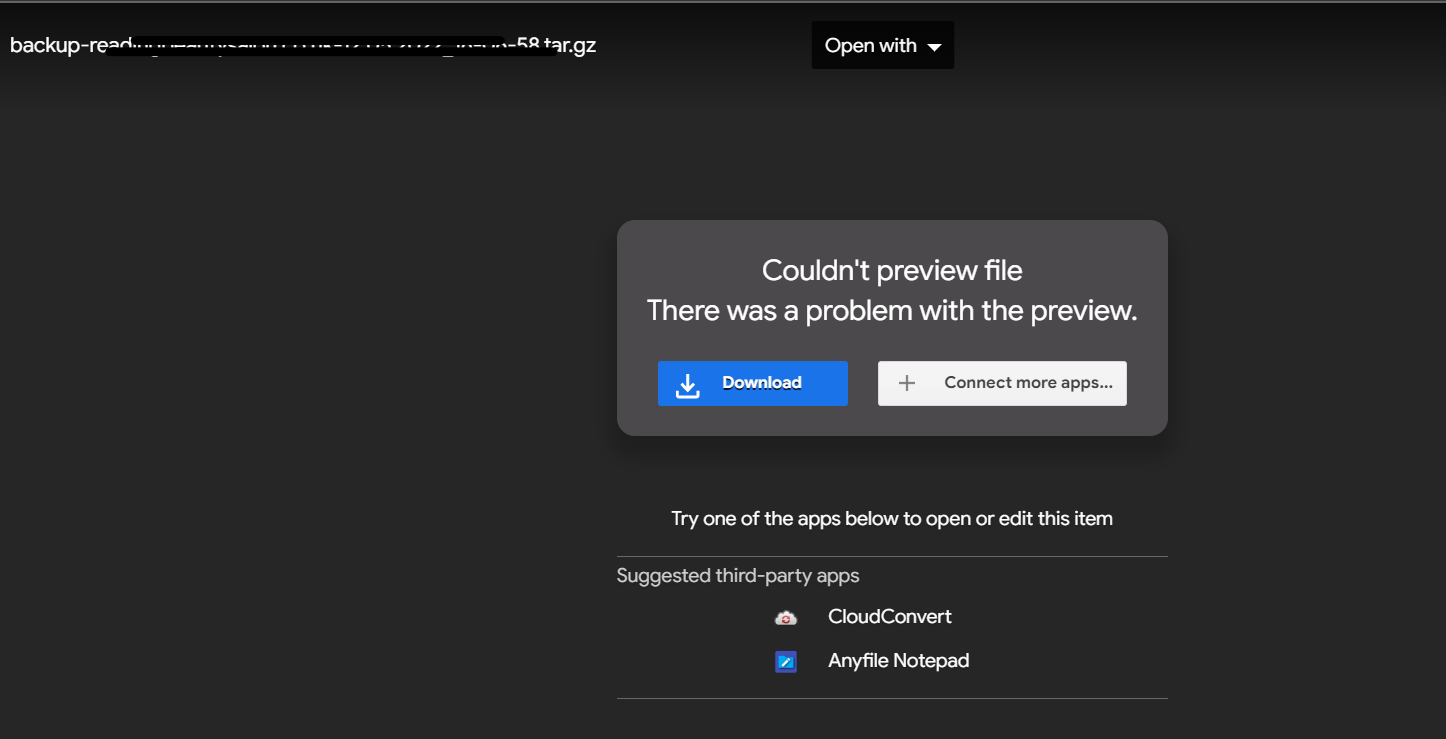
Task: Select the Anyfile Notepad app name
Action: (899, 661)
